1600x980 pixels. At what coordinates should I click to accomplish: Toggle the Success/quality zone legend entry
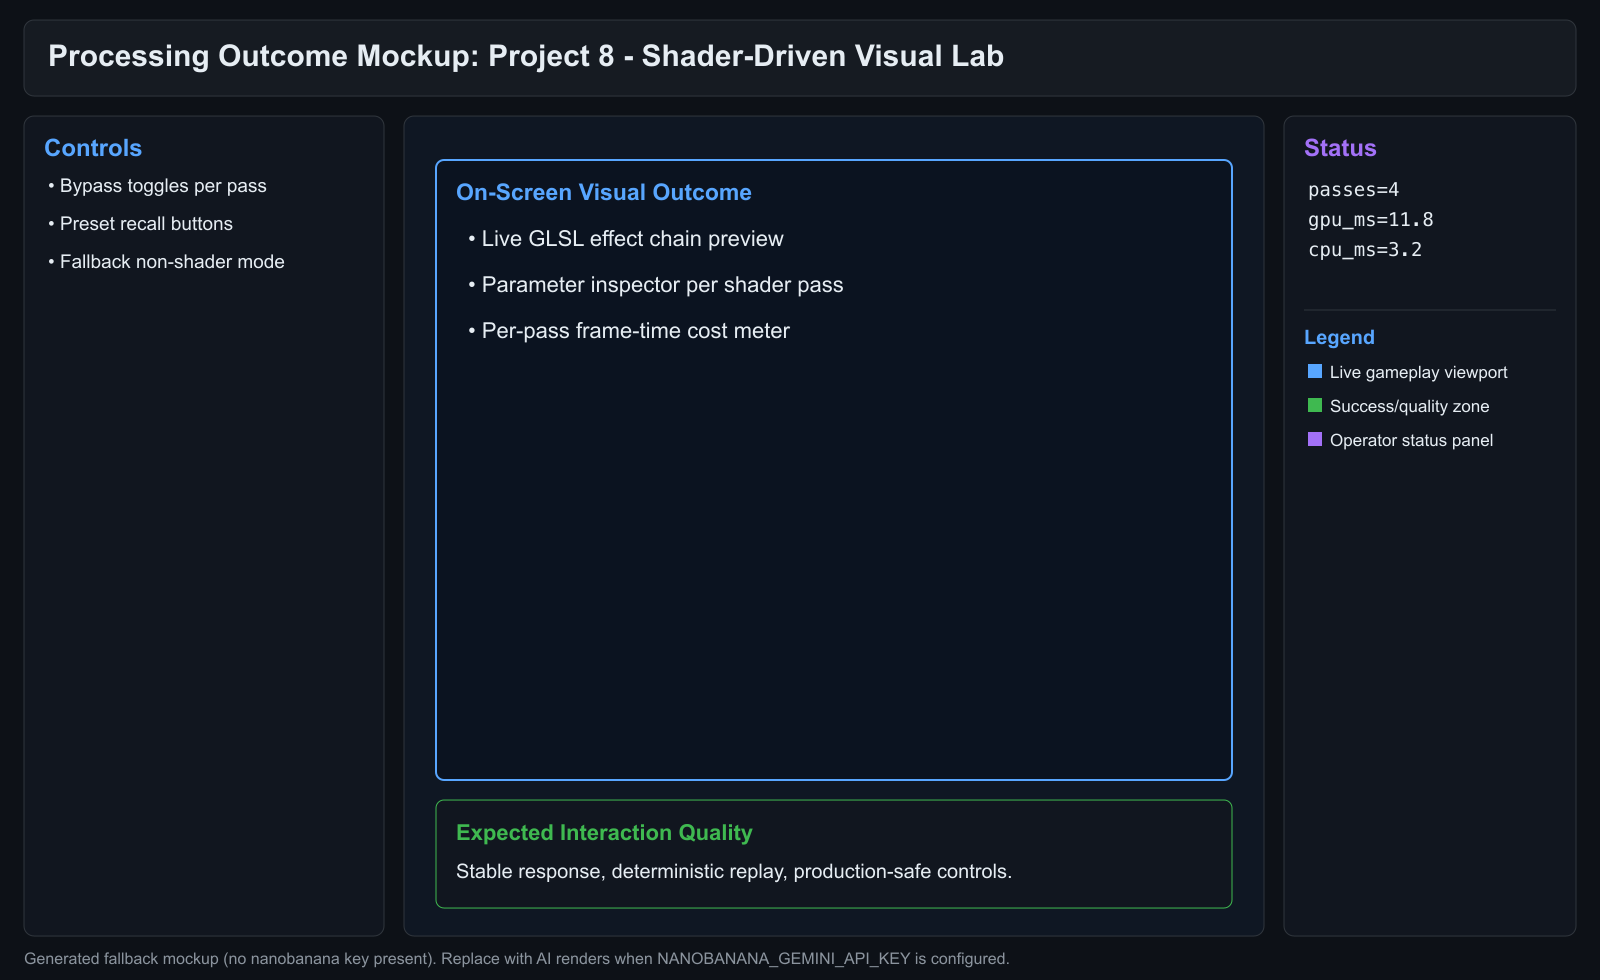pos(1409,405)
